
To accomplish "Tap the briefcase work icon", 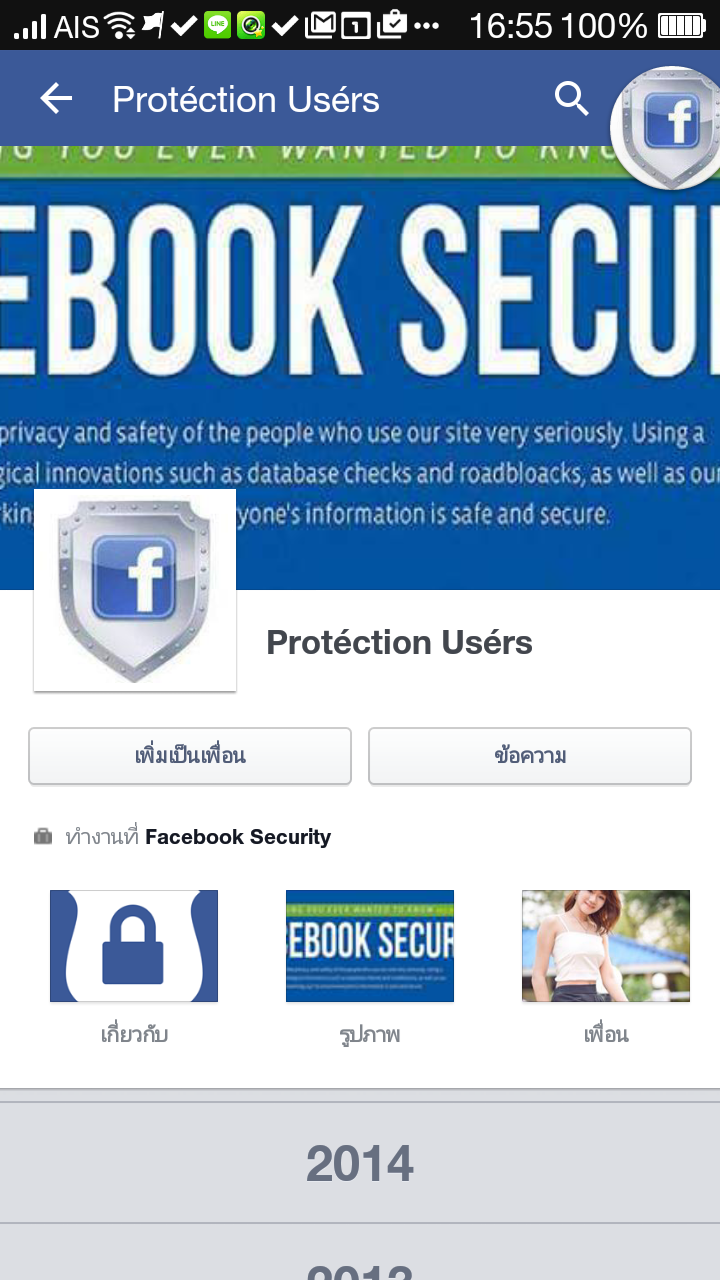I will point(43,836).
